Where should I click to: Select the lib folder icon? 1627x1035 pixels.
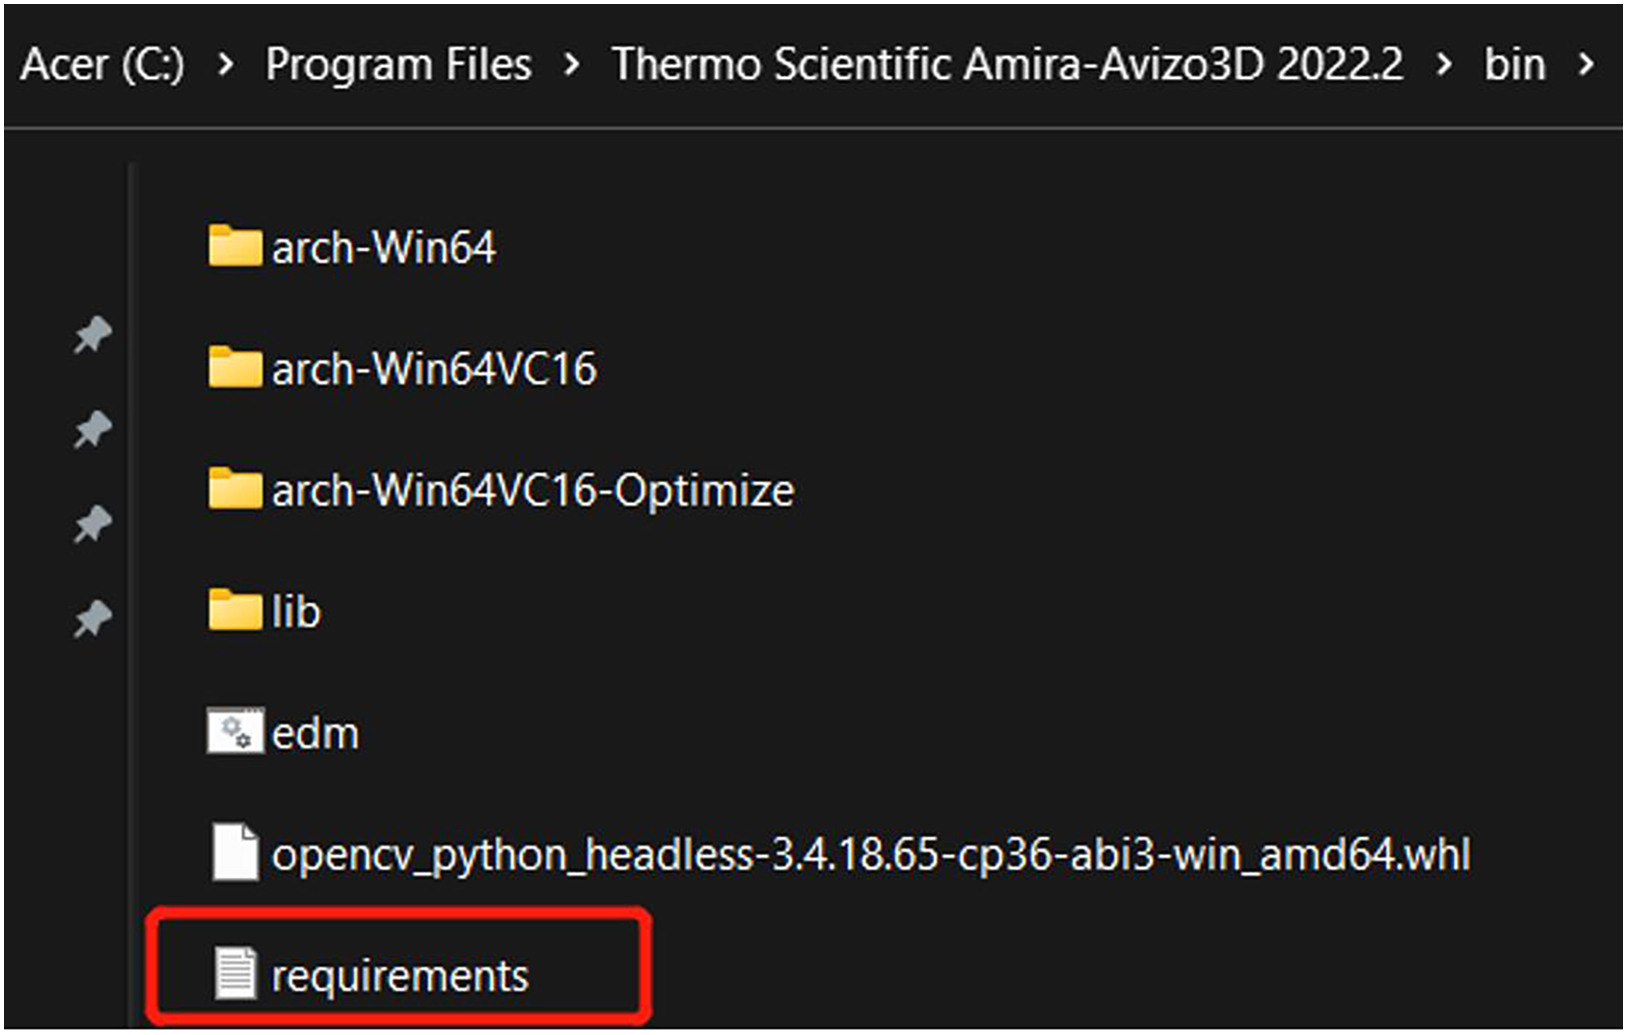click(235, 610)
